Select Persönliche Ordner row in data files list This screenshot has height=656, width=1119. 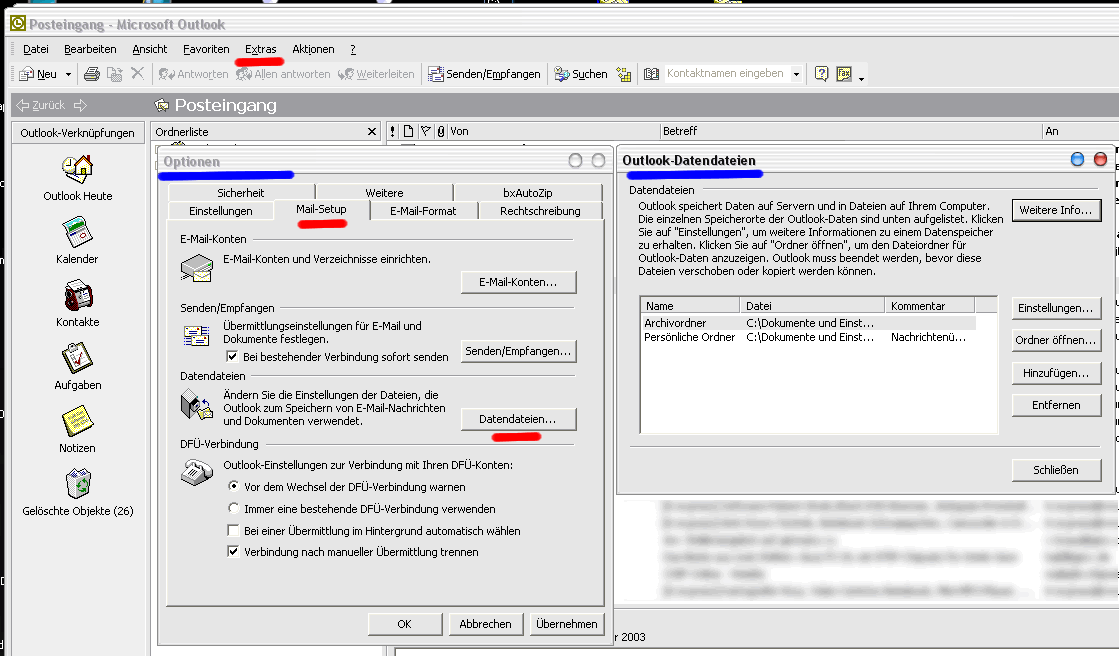[691, 338]
